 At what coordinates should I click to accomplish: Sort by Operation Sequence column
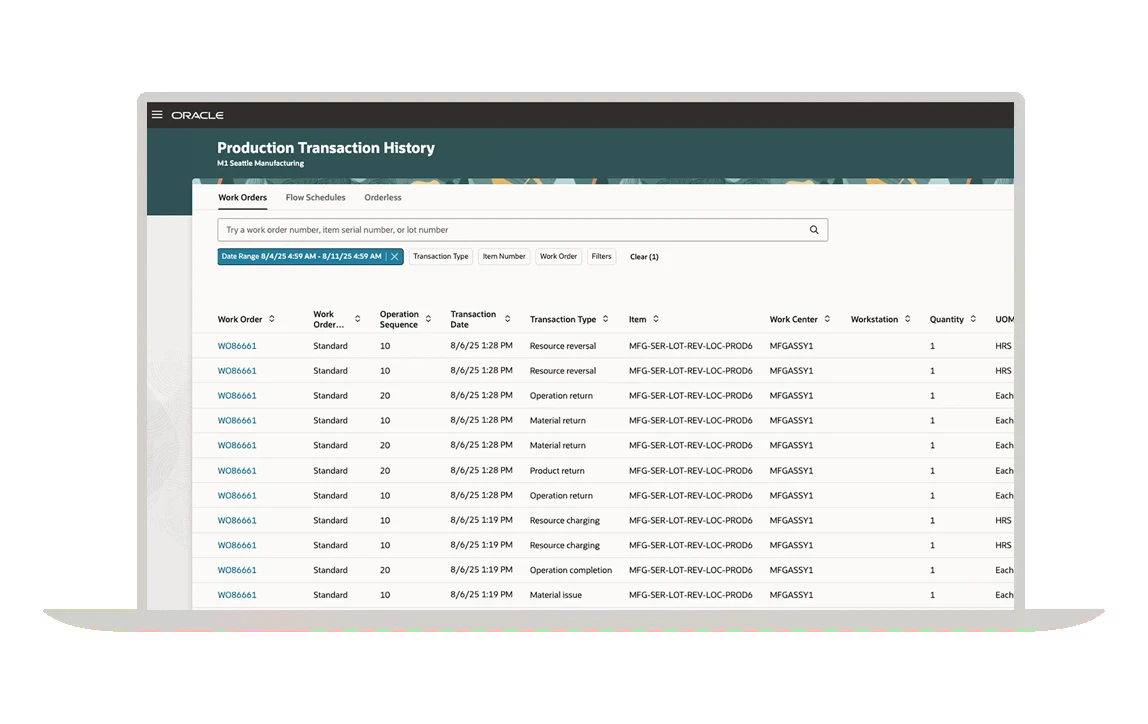click(x=428, y=320)
